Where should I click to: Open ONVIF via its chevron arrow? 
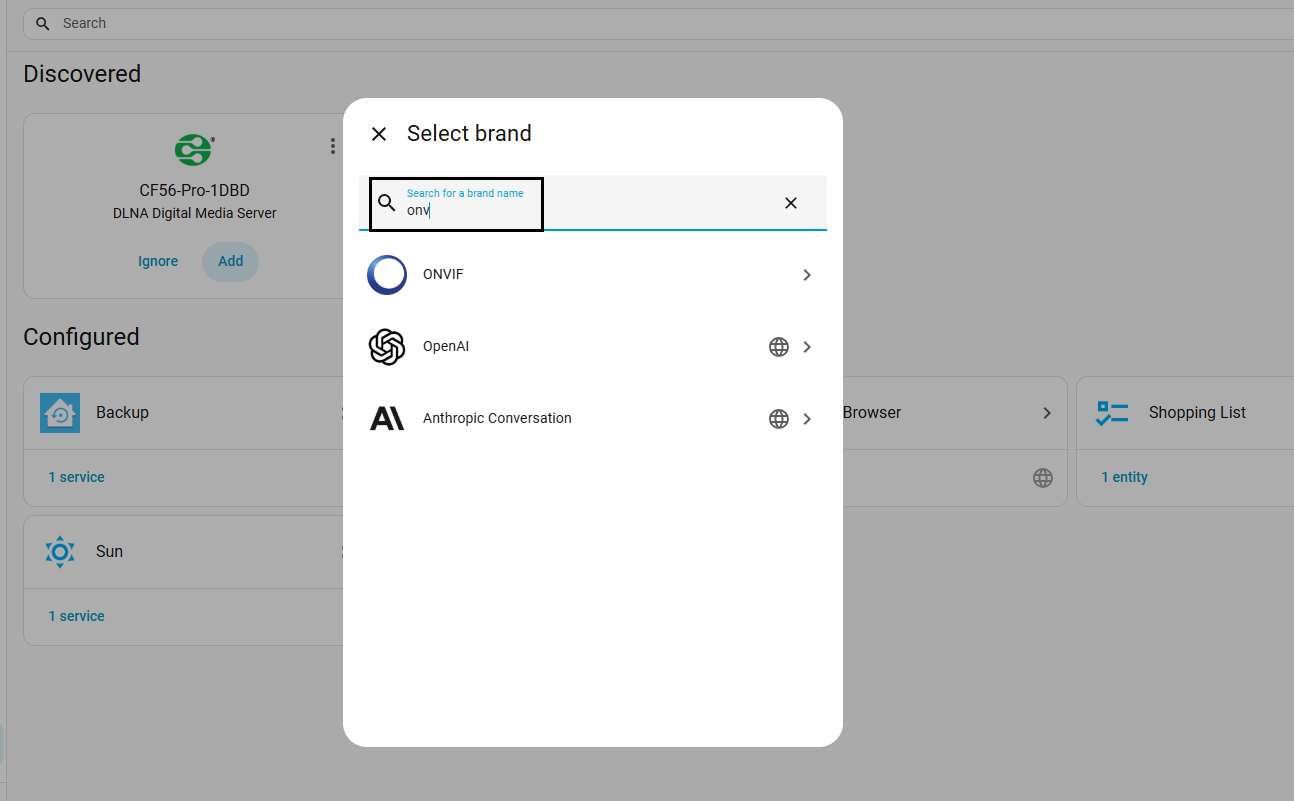807,275
